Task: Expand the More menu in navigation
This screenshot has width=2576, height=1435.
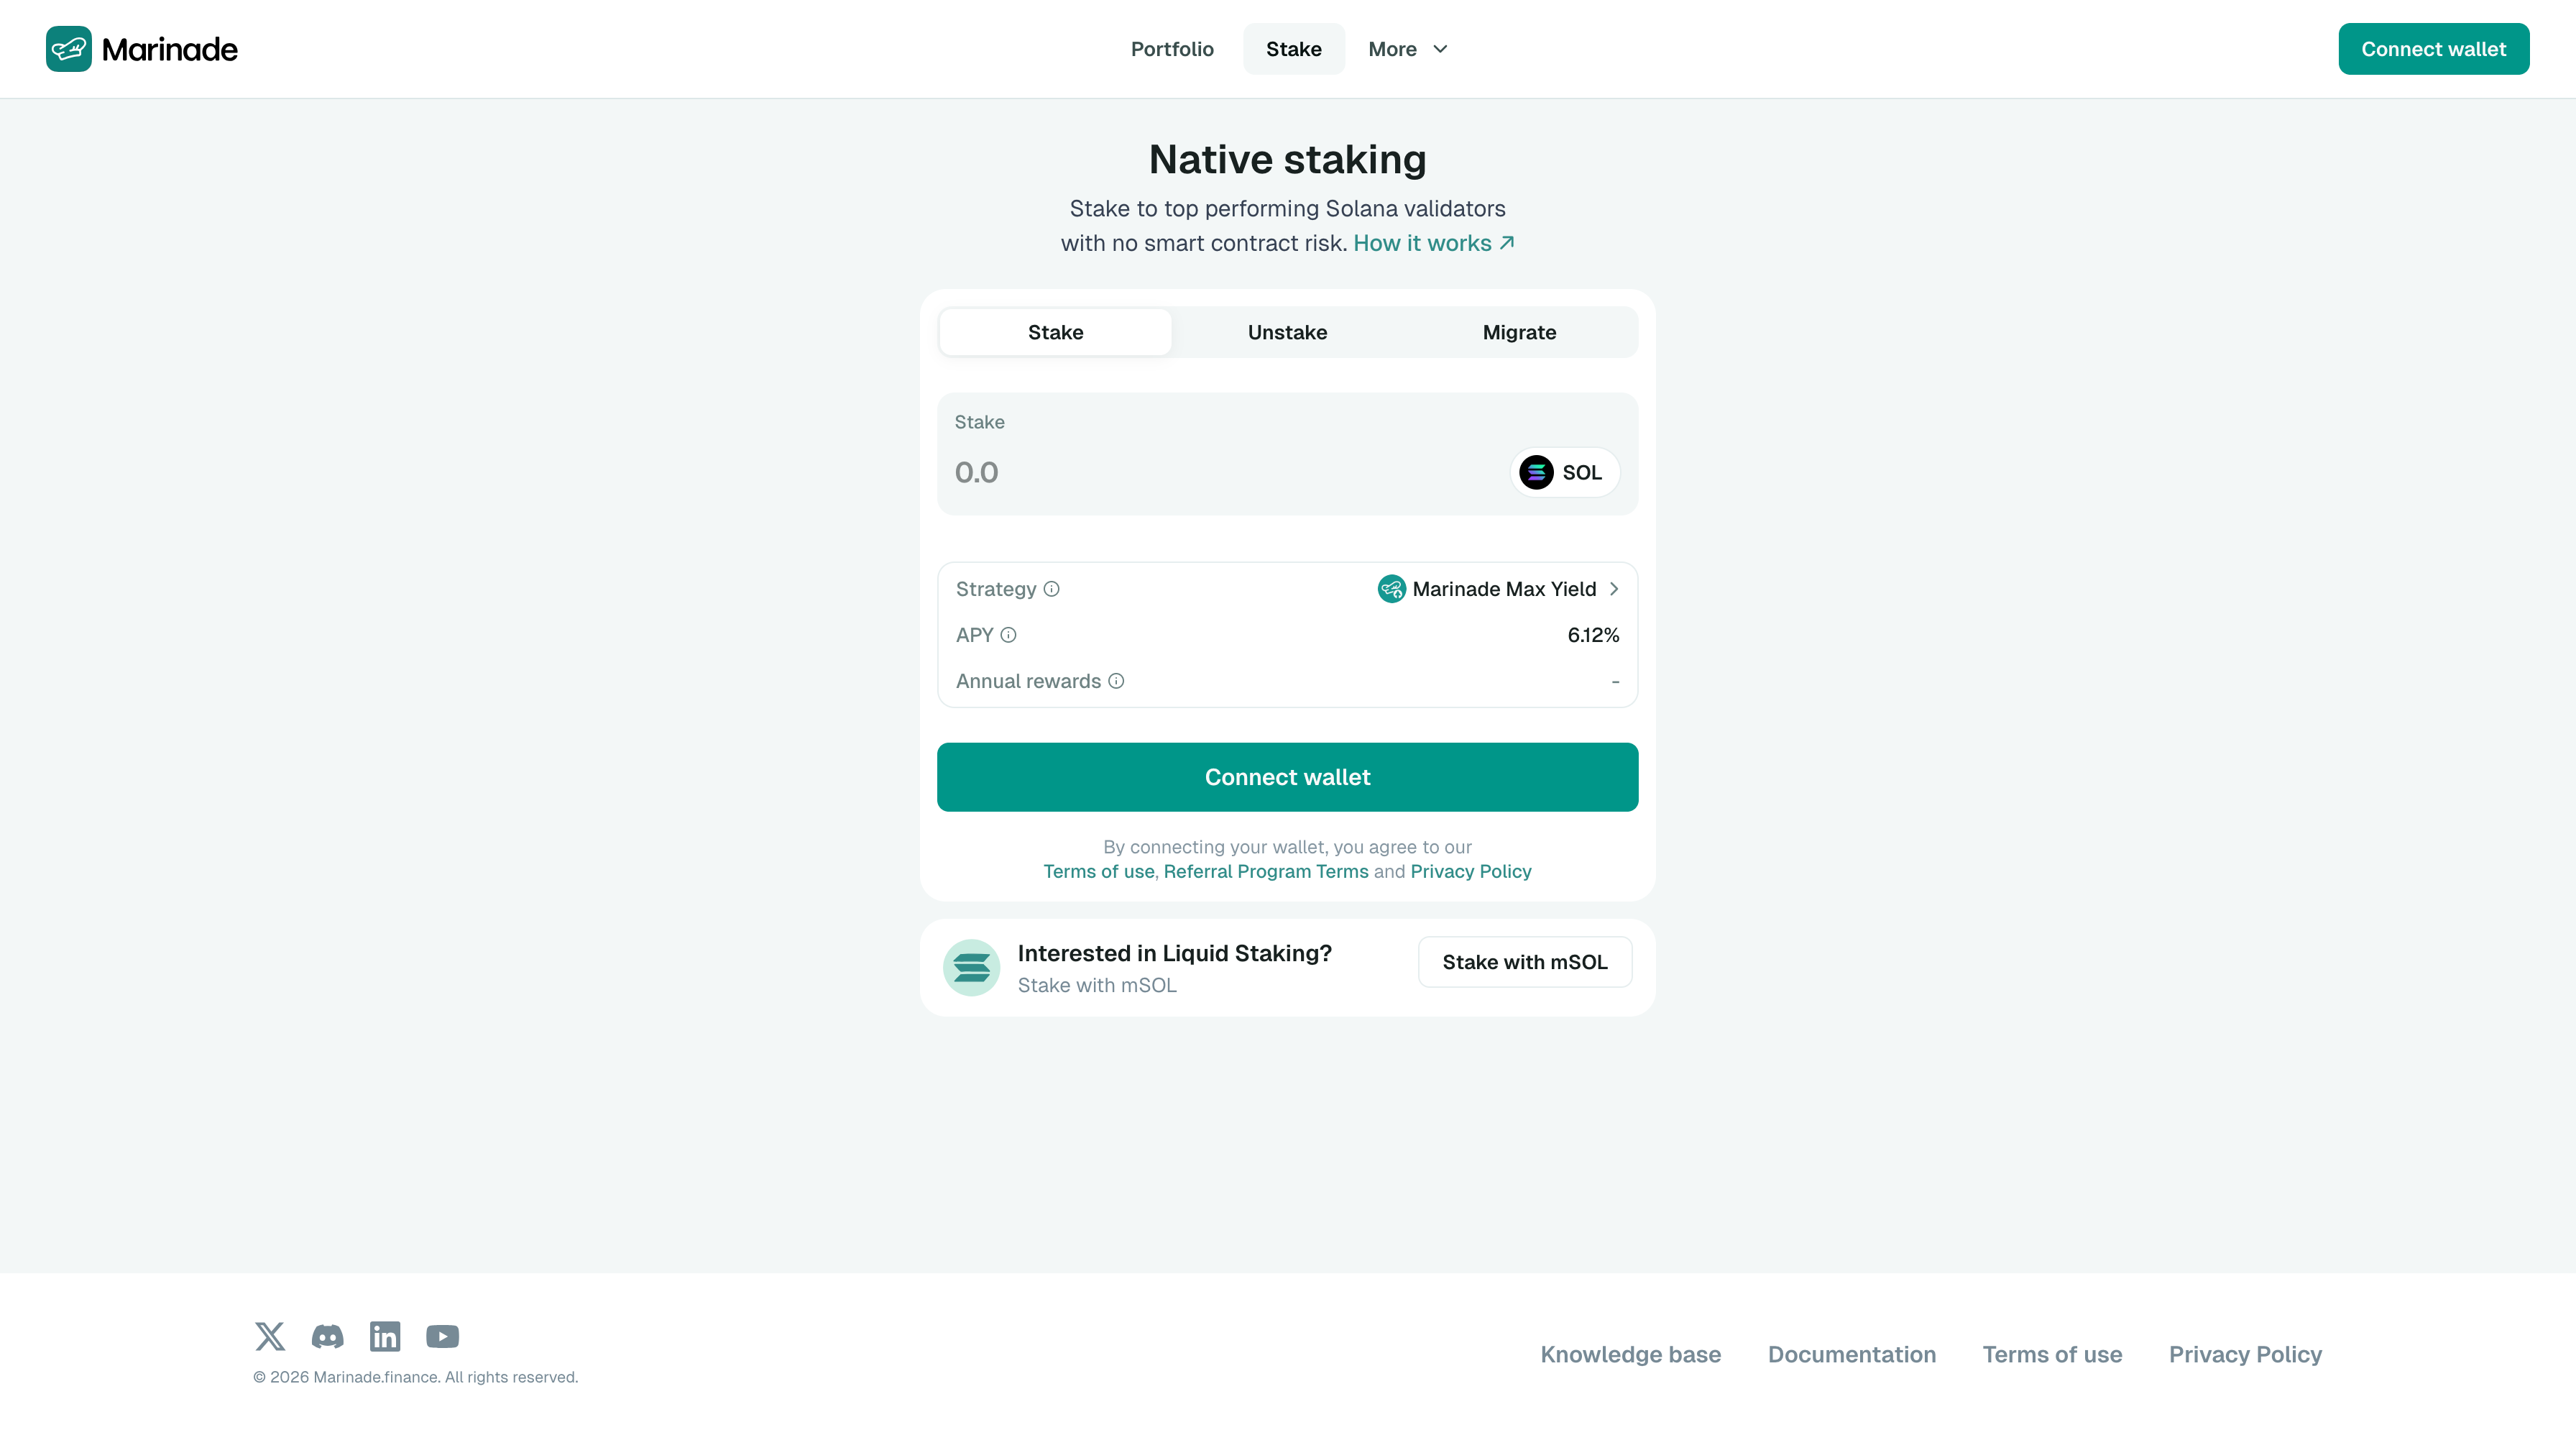Action: click(1407, 49)
